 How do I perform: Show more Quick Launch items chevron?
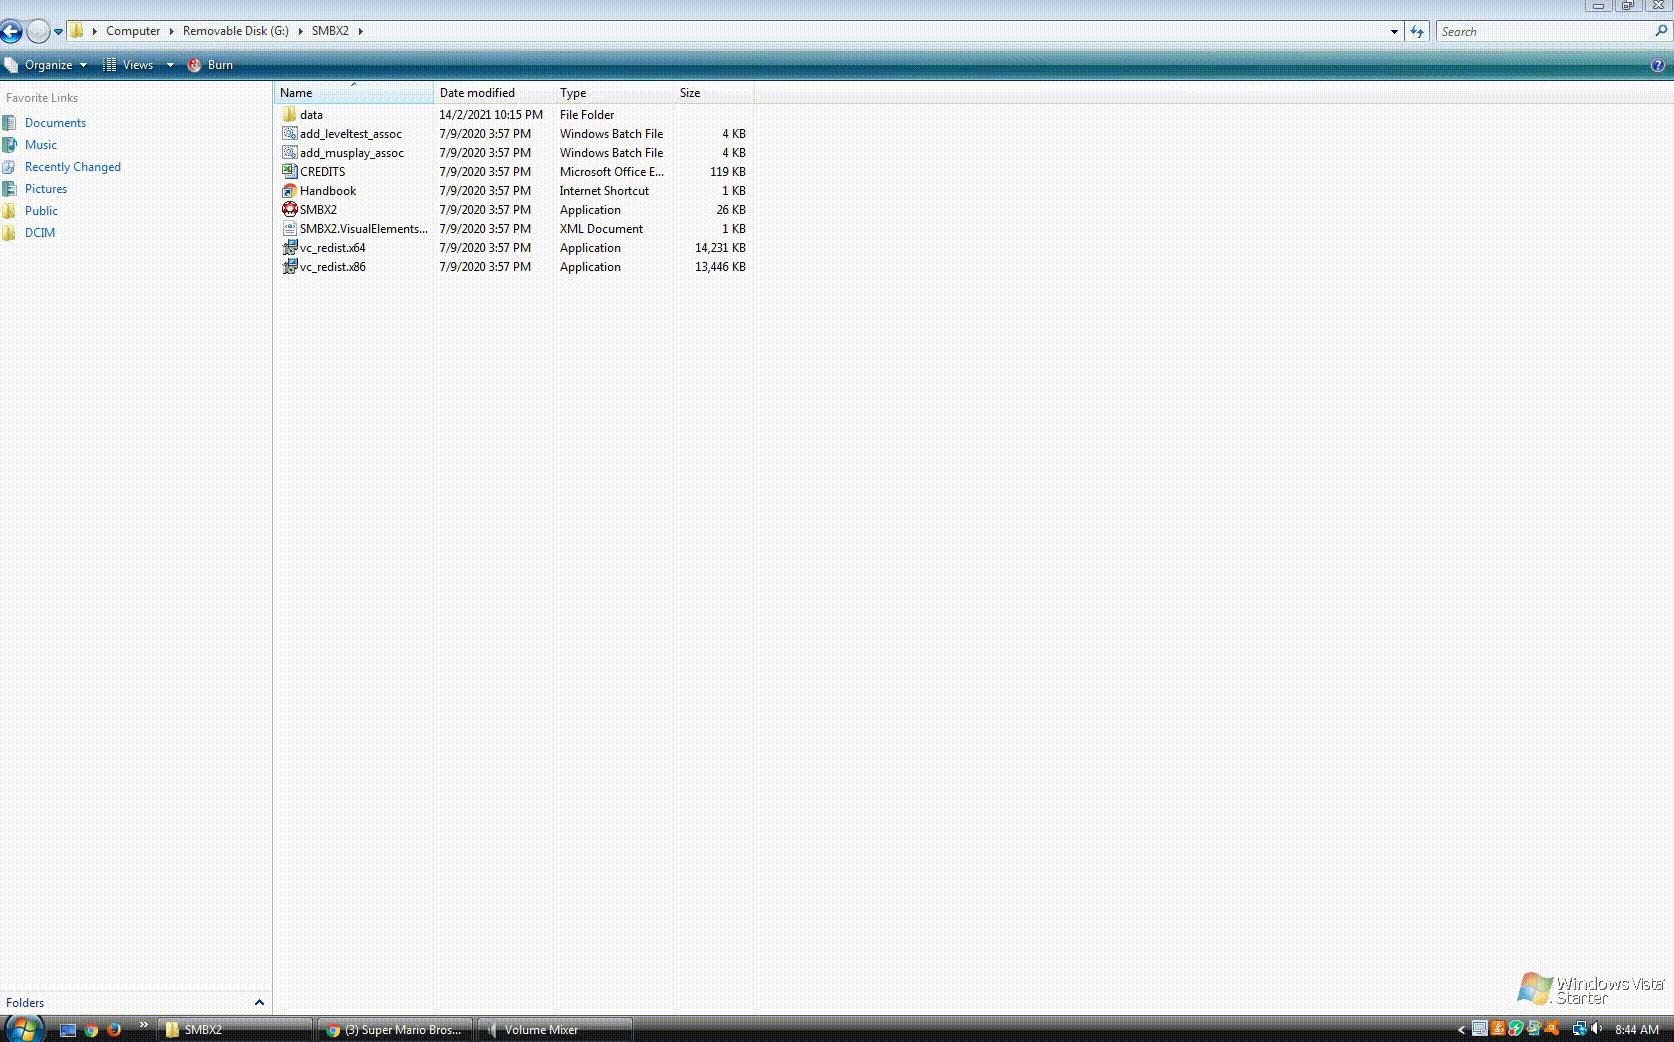pos(143,1024)
